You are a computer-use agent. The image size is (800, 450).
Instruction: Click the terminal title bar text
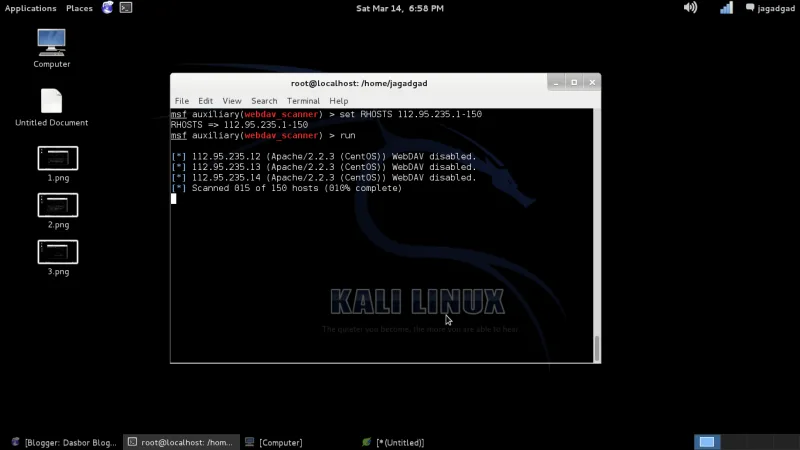click(x=359, y=83)
